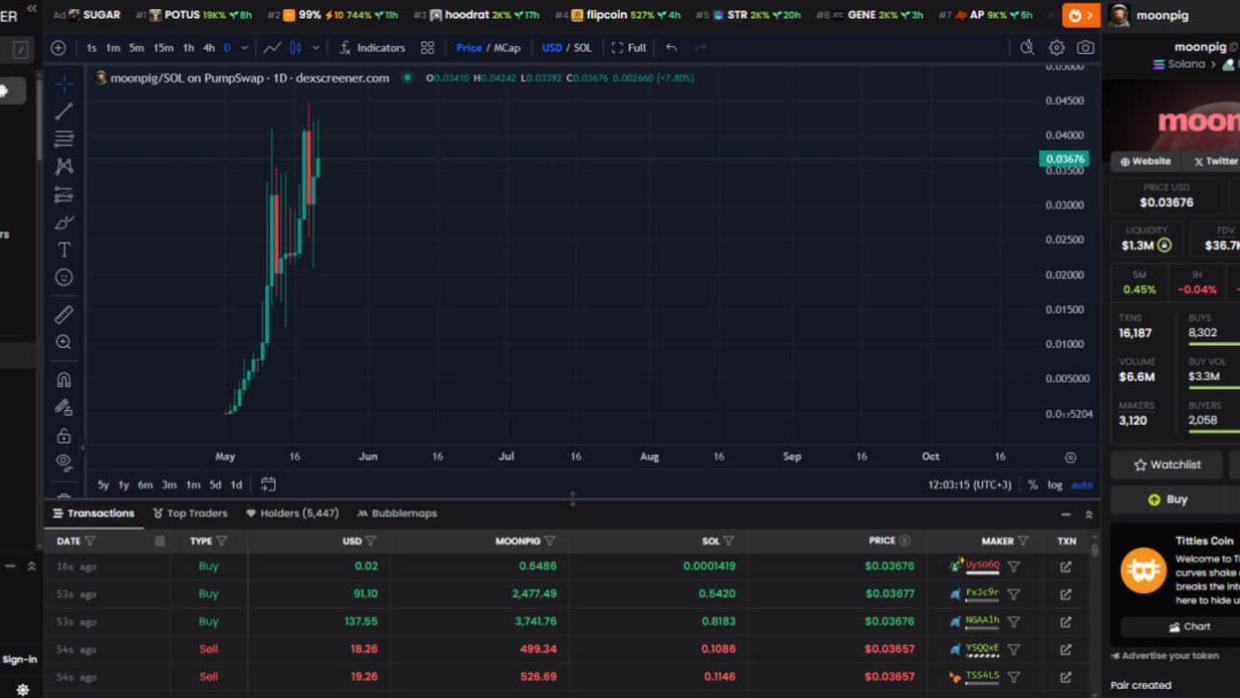
Task: Open the emoji icons tool
Action: 64,277
